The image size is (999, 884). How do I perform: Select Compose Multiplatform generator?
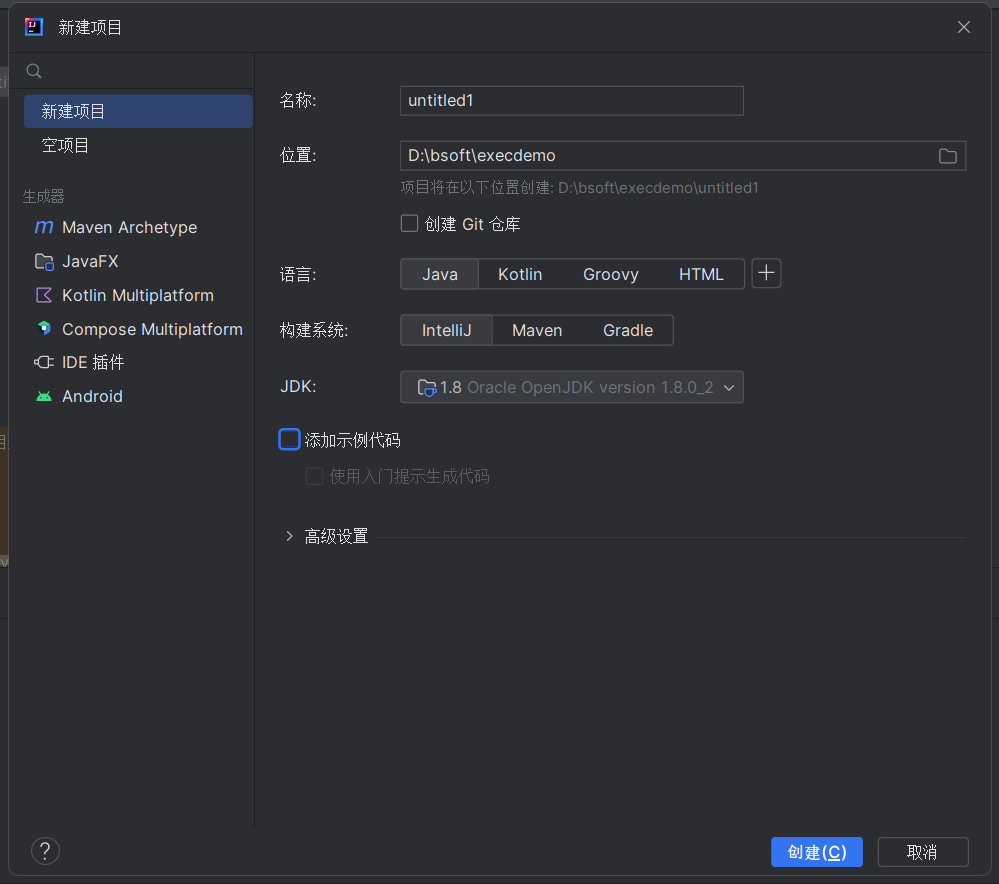(138, 329)
